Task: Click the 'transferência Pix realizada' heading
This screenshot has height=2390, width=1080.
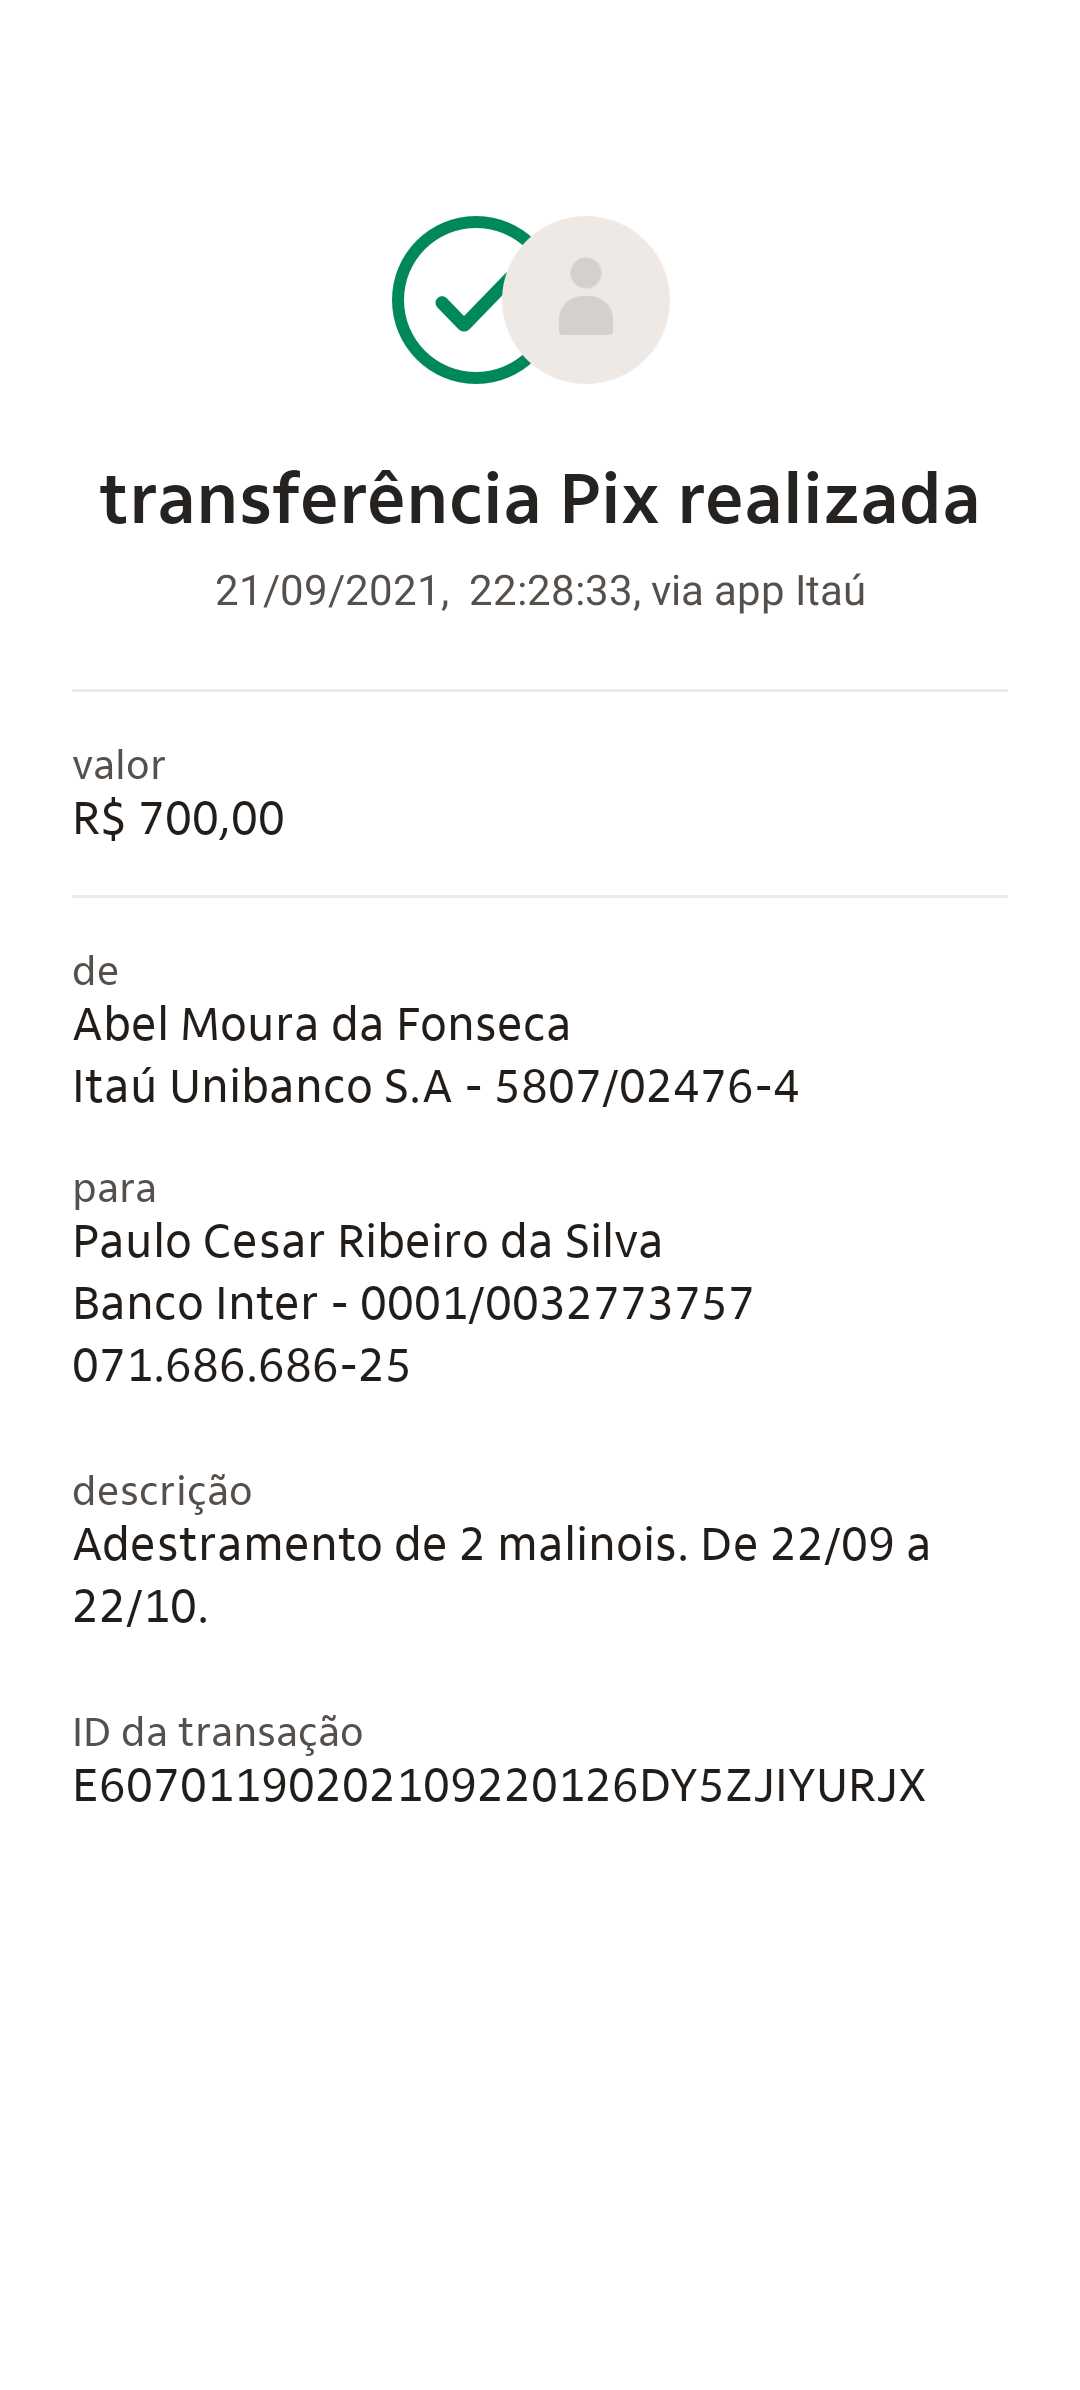Action: (x=540, y=499)
